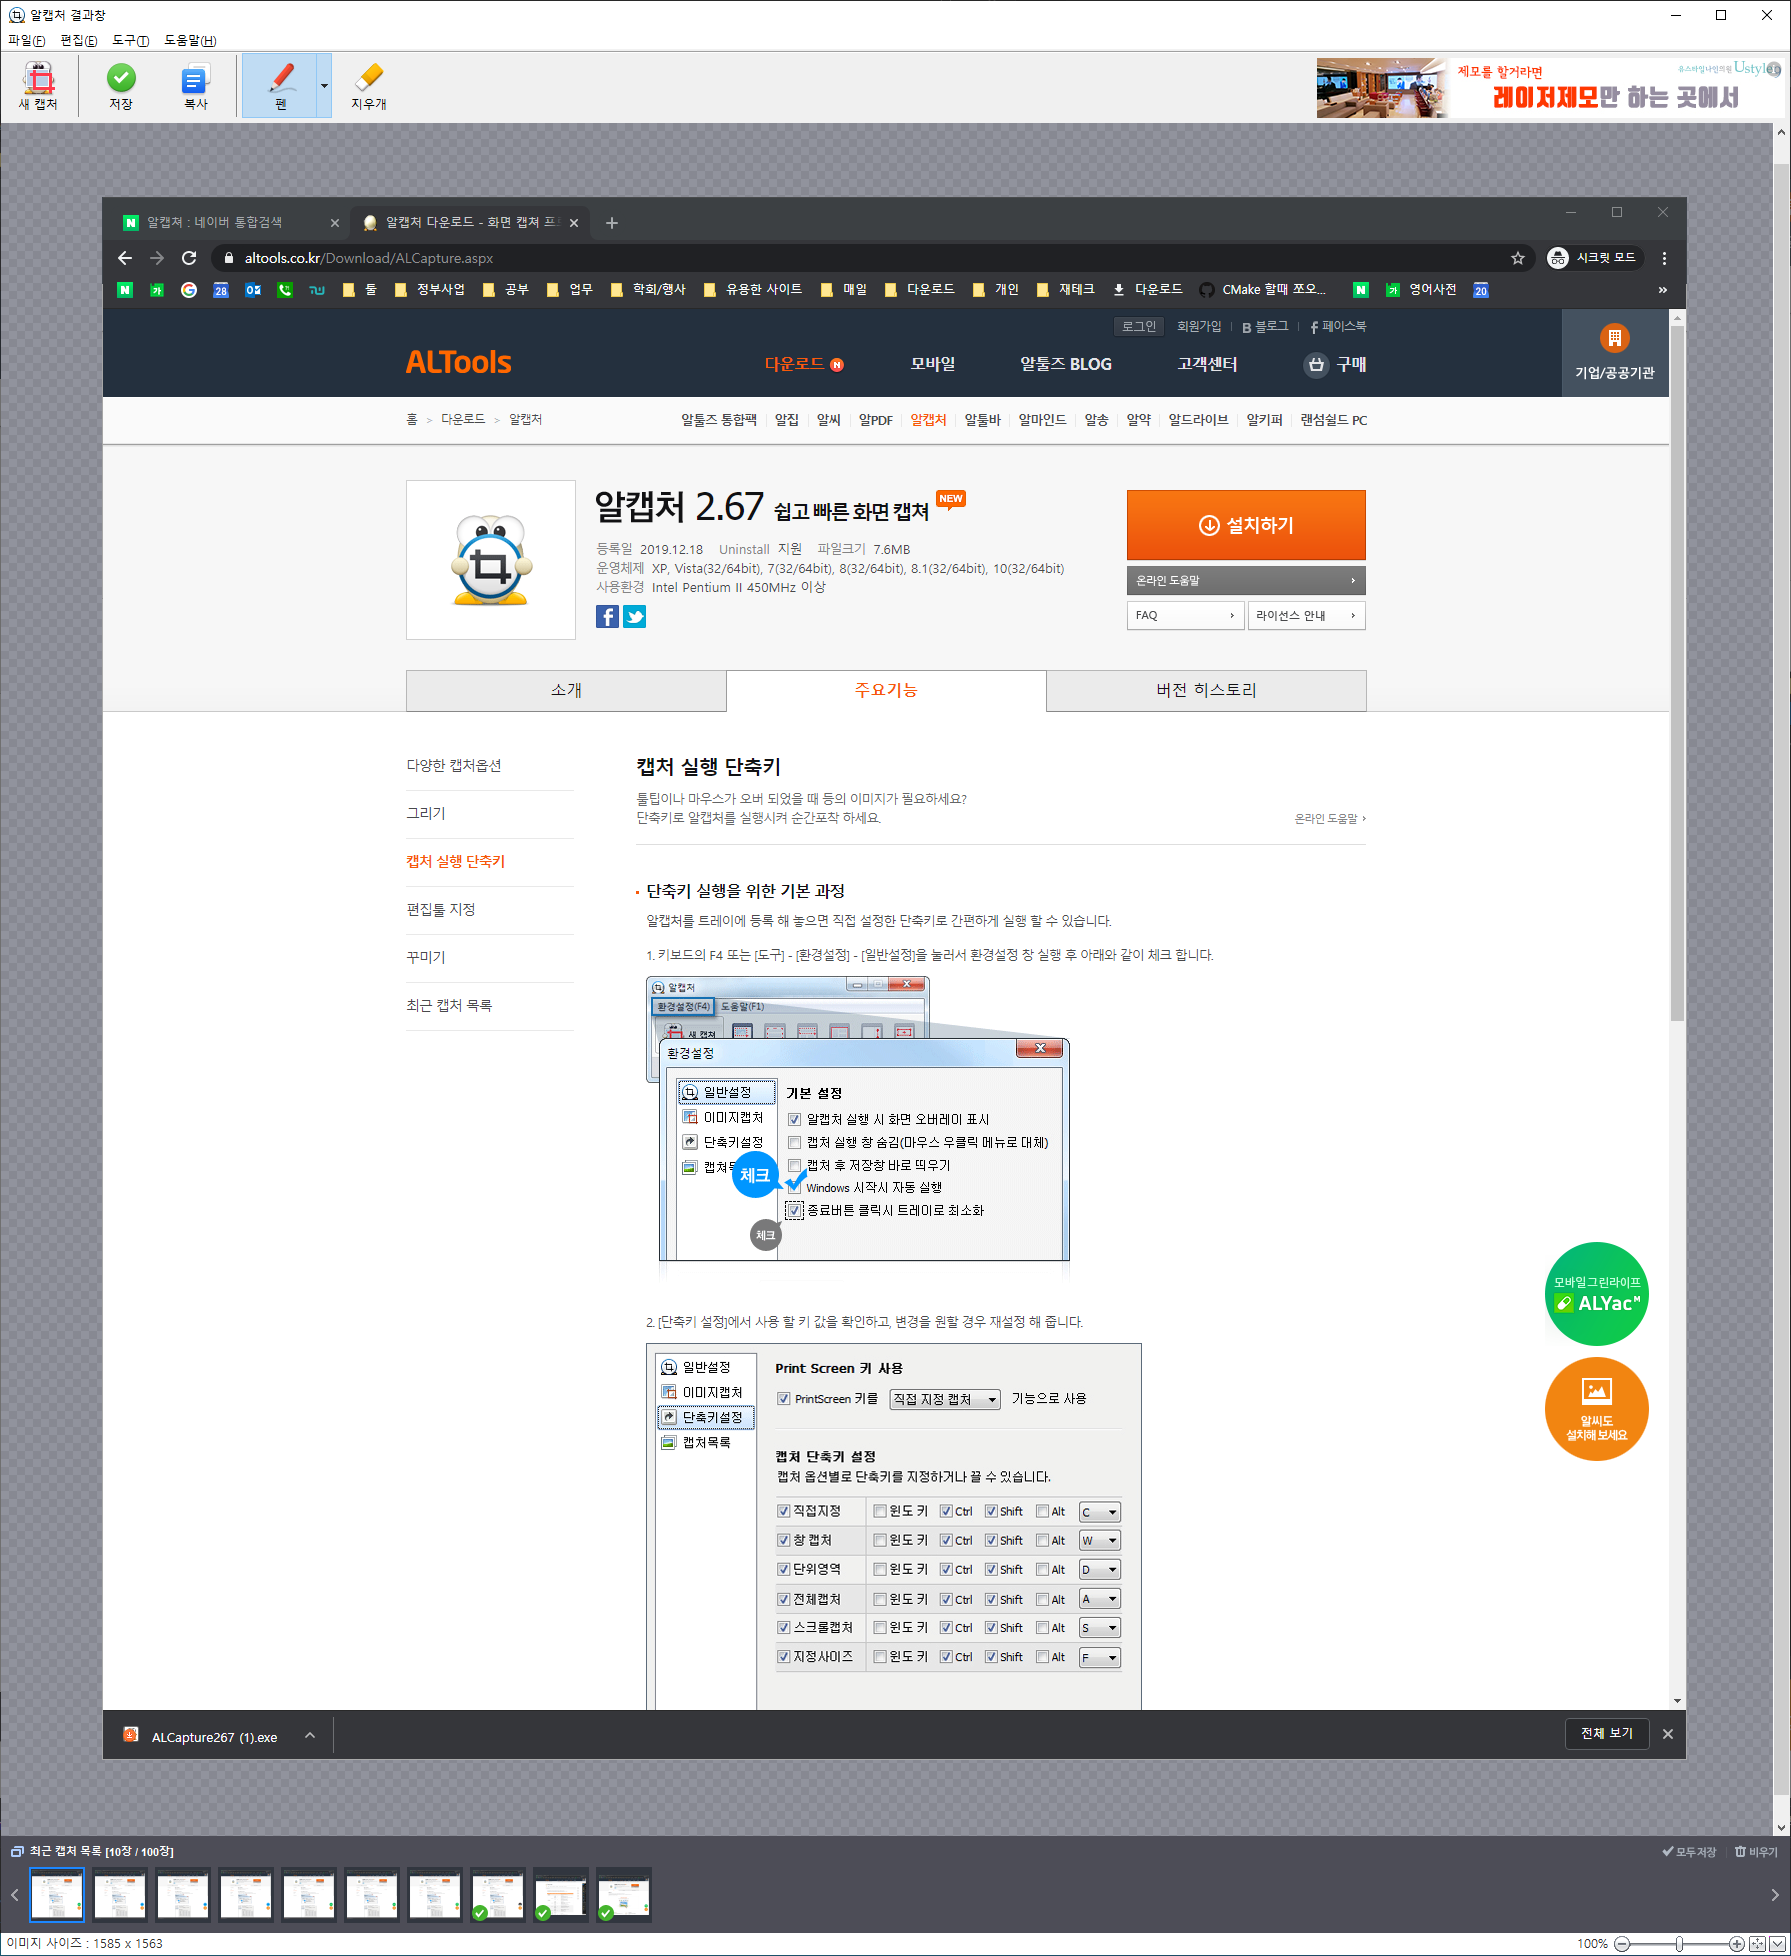Toggle 종료버튼 클릭시 트레이로 최소화 checkbox
Image resolution: width=1791 pixels, height=1956 pixels.
pyautogui.click(x=795, y=1210)
